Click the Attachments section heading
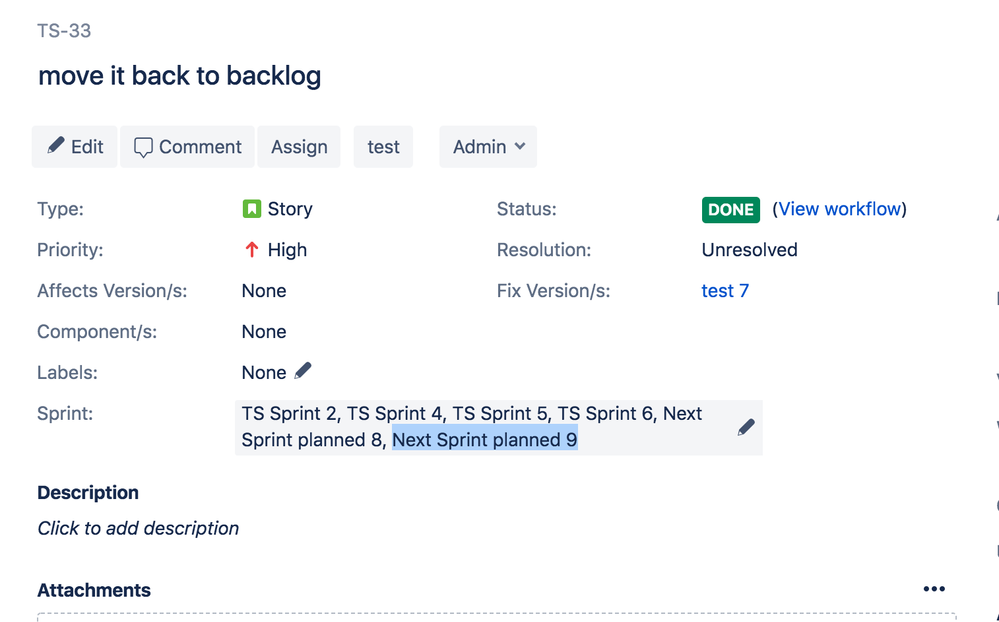The width and height of the screenshot is (999, 622). coord(93,590)
